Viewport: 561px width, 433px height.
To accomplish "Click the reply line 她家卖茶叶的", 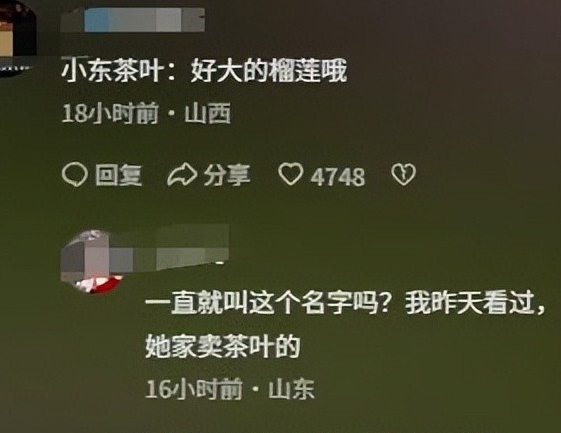I will 223,346.
